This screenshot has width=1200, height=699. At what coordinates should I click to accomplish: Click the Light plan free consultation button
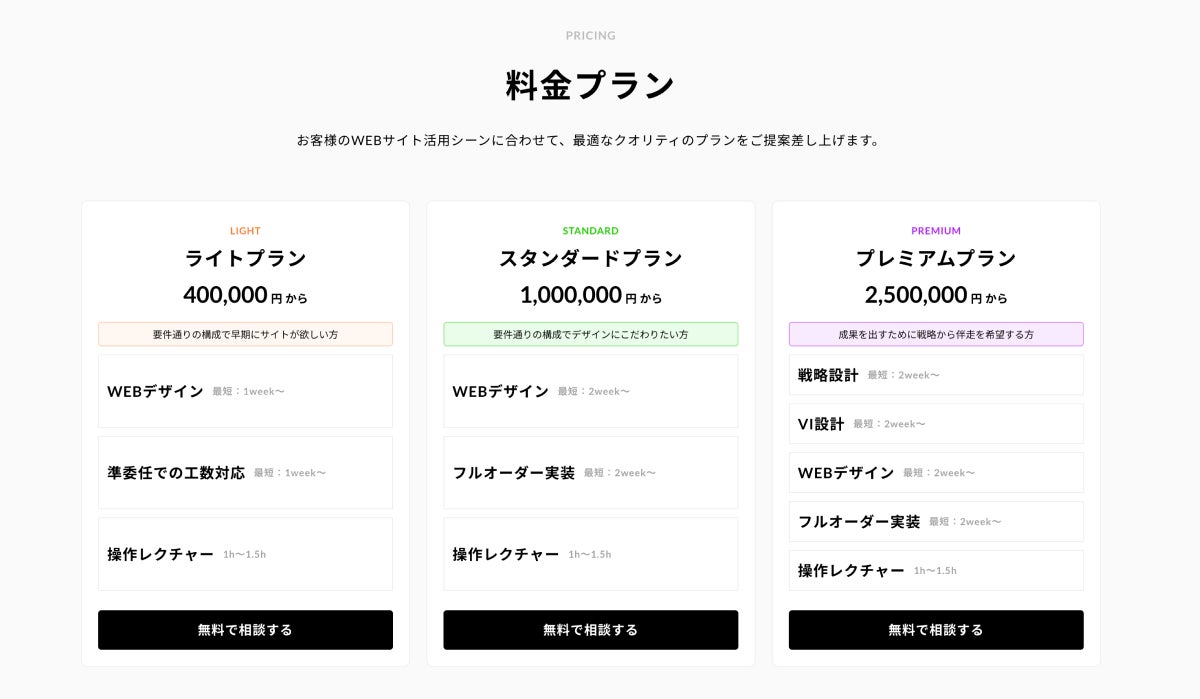pos(245,630)
